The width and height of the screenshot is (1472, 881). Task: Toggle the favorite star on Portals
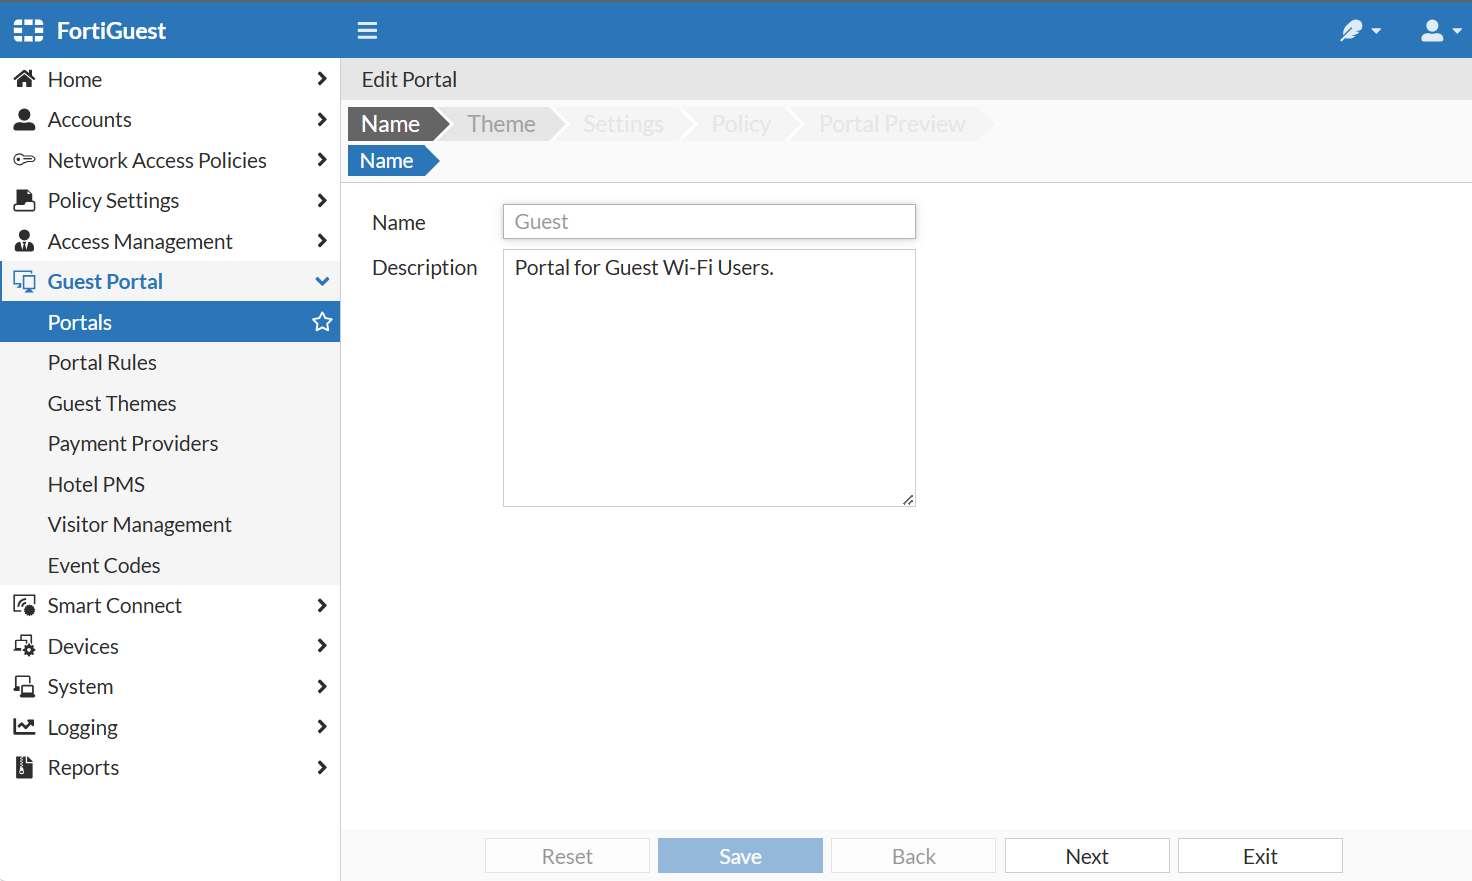pos(322,321)
